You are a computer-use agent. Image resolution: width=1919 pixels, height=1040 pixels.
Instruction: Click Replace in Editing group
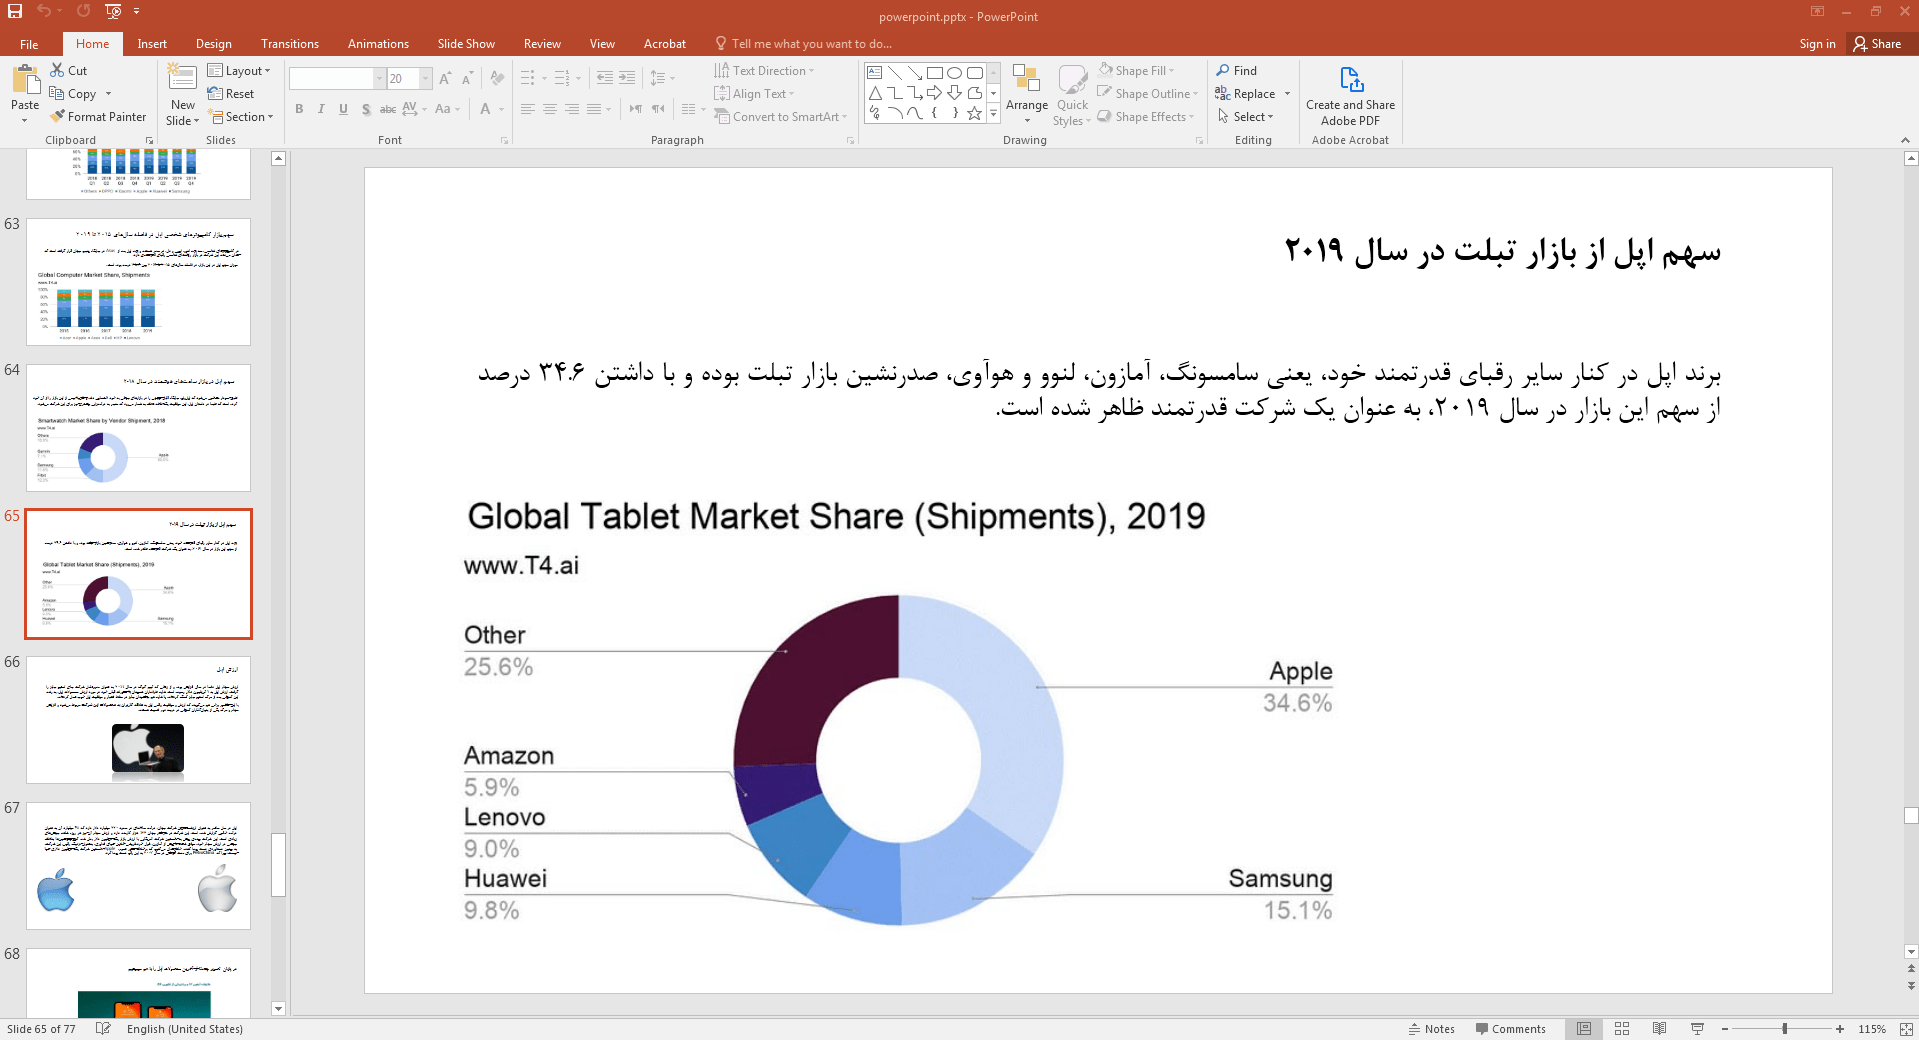coord(1253,94)
